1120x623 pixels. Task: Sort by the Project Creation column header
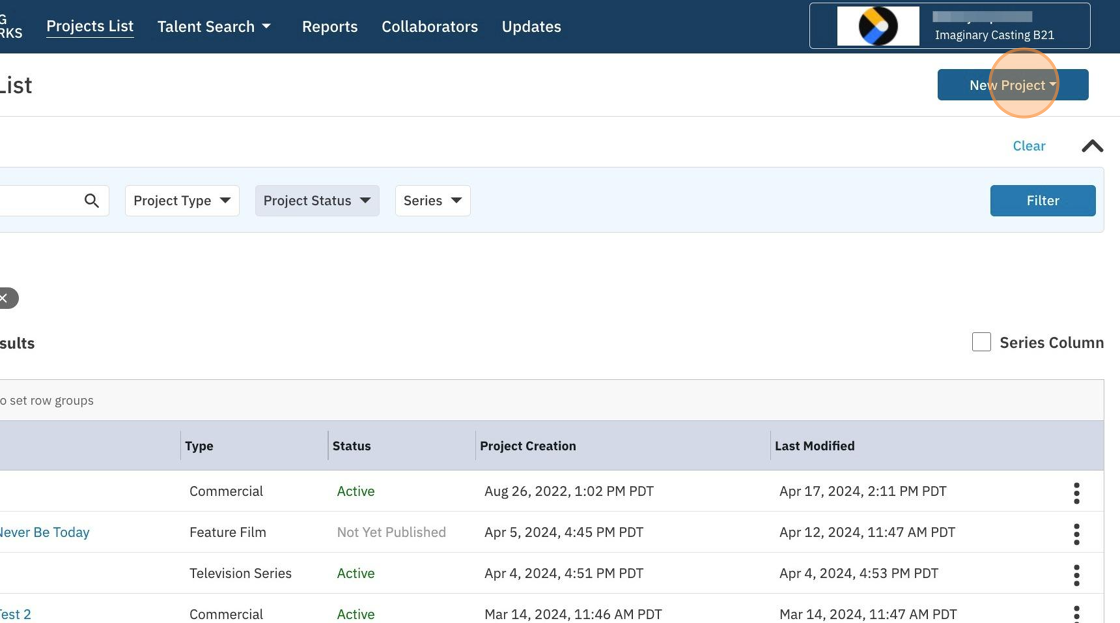528,446
